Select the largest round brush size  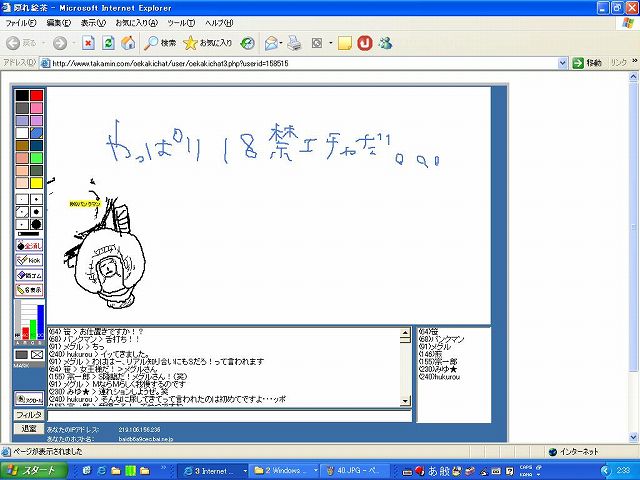36,224
